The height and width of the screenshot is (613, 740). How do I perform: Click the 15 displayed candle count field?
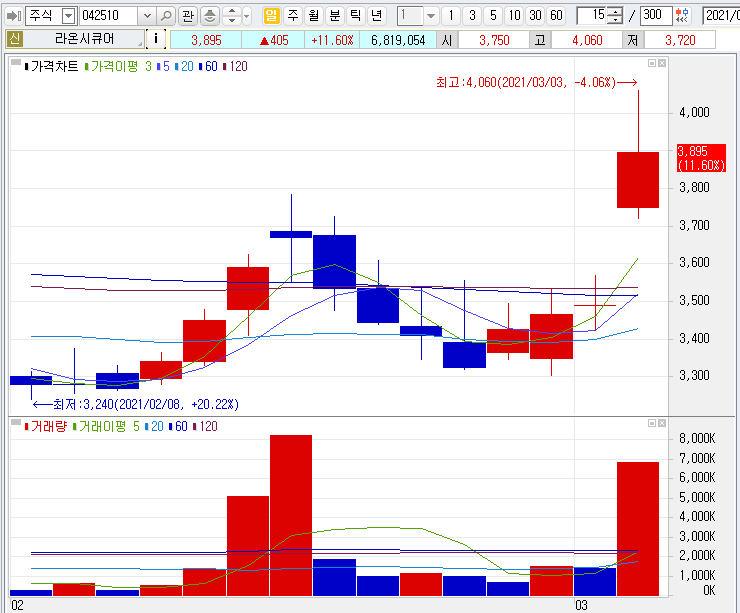[592, 16]
